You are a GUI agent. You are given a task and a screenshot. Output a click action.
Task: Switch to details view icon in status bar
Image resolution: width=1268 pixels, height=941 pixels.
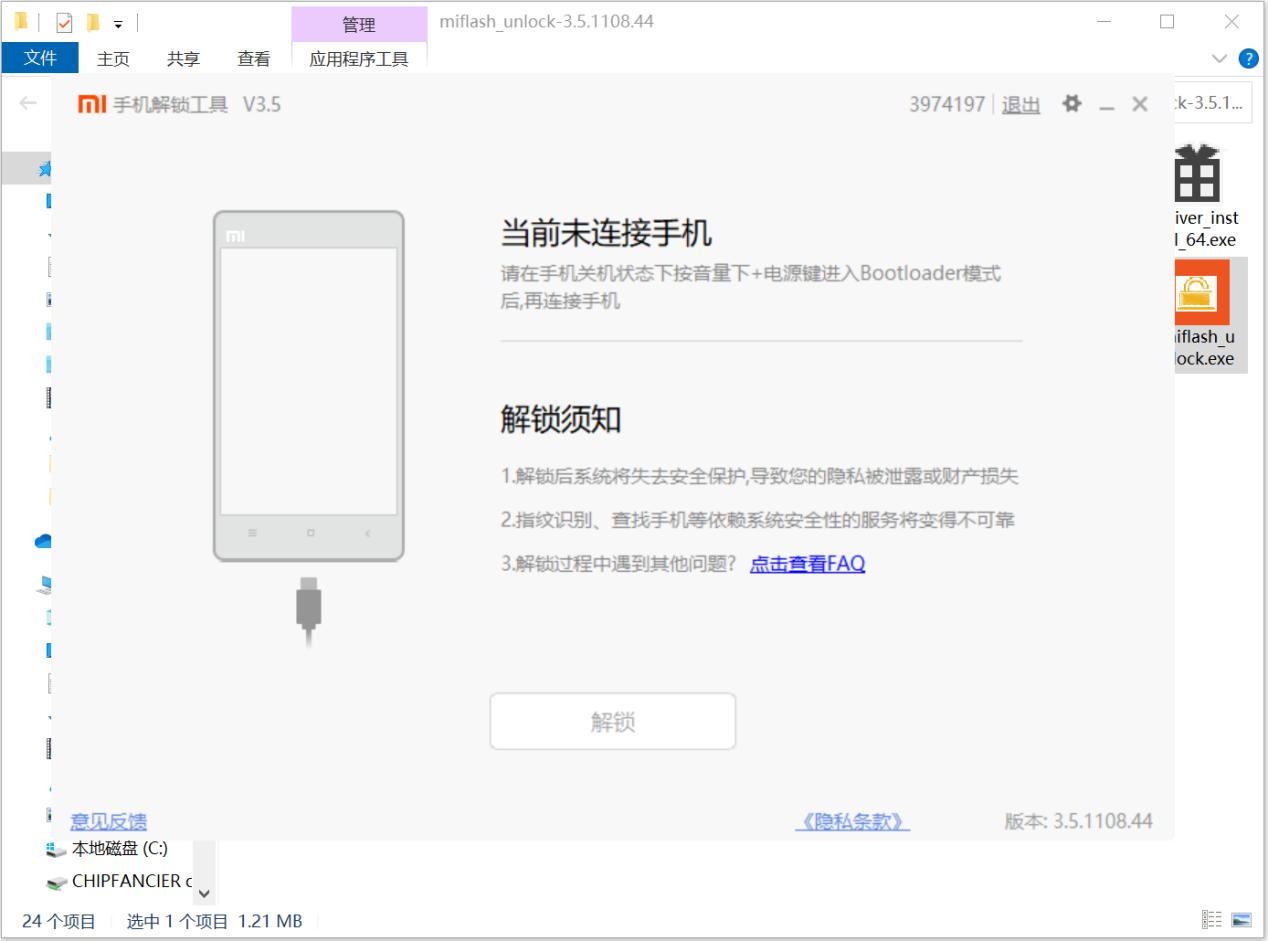coord(1212,920)
